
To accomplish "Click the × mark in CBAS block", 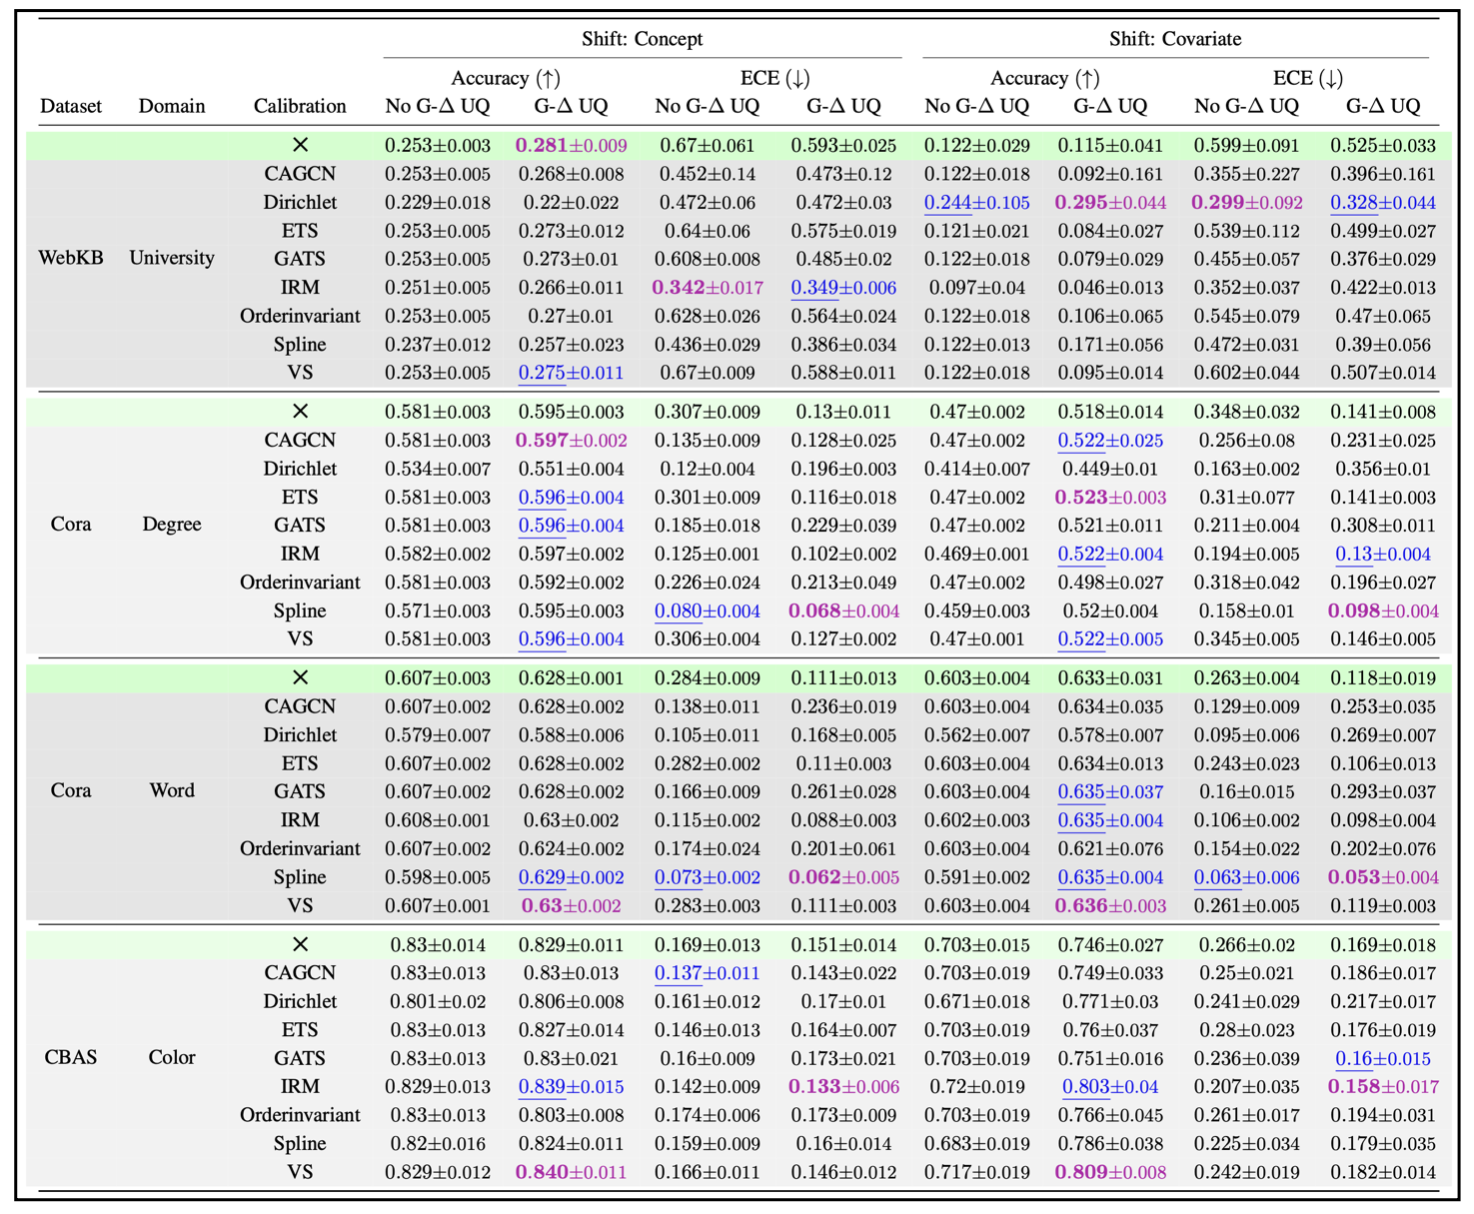I will click(300, 945).
